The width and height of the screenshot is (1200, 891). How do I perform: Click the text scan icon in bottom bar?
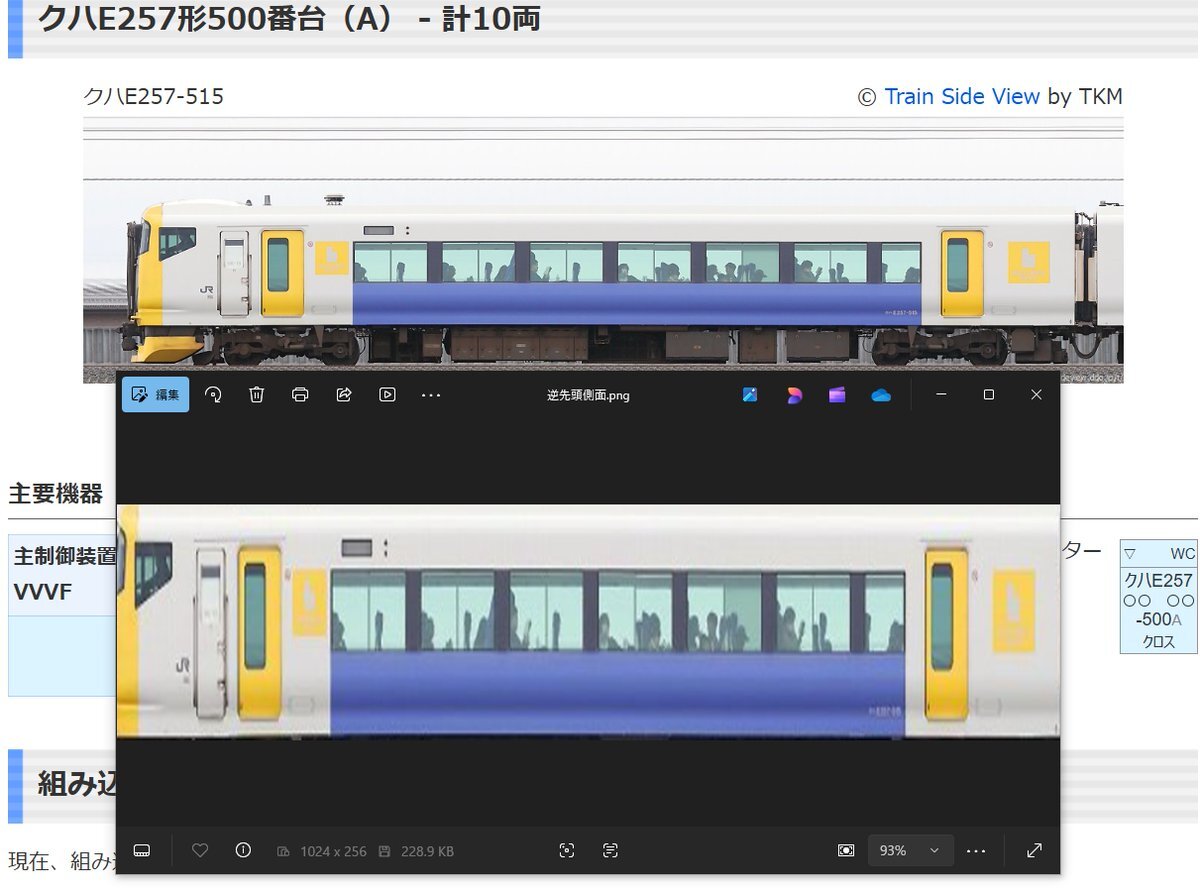[x=611, y=850]
